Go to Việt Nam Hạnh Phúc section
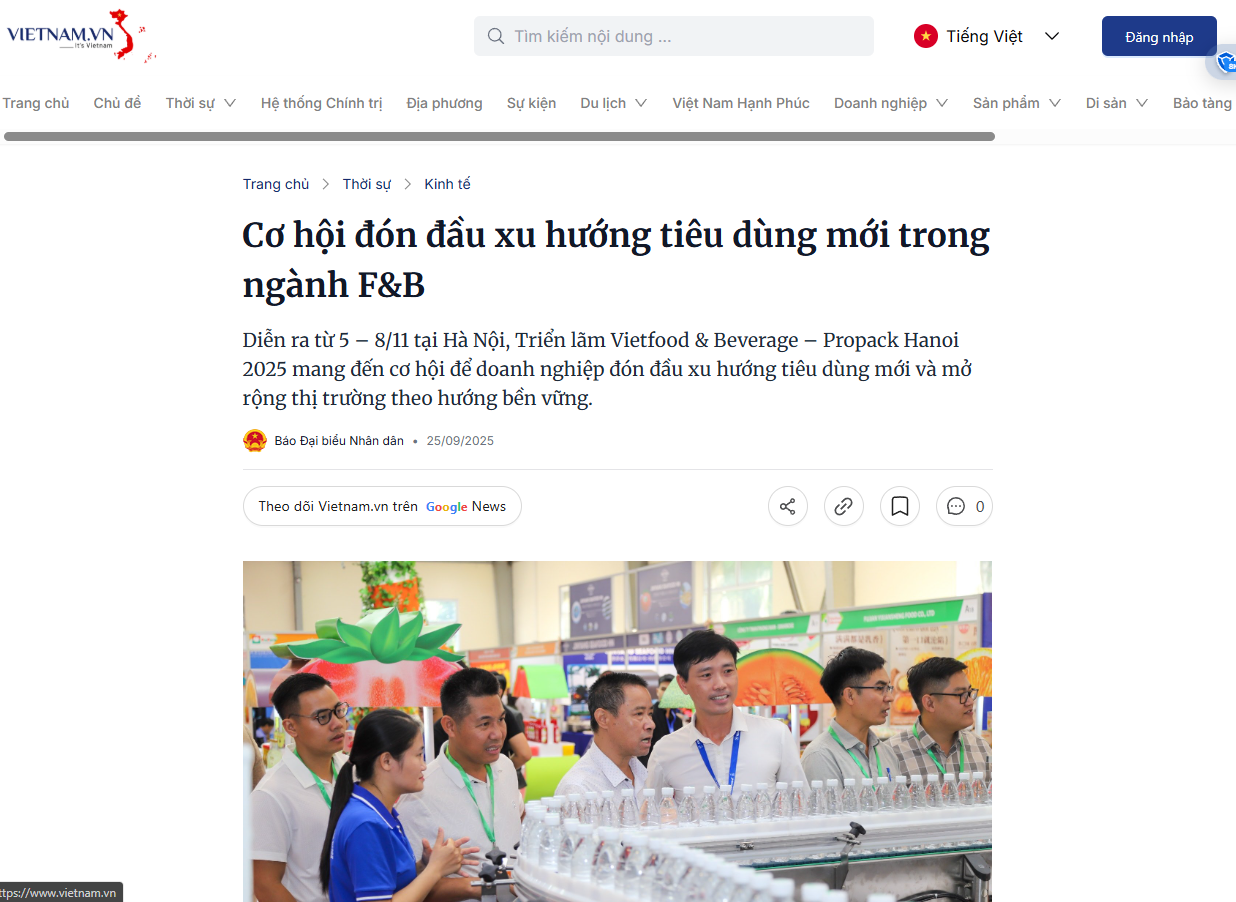Image resolution: width=1236 pixels, height=902 pixels. [x=740, y=103]
